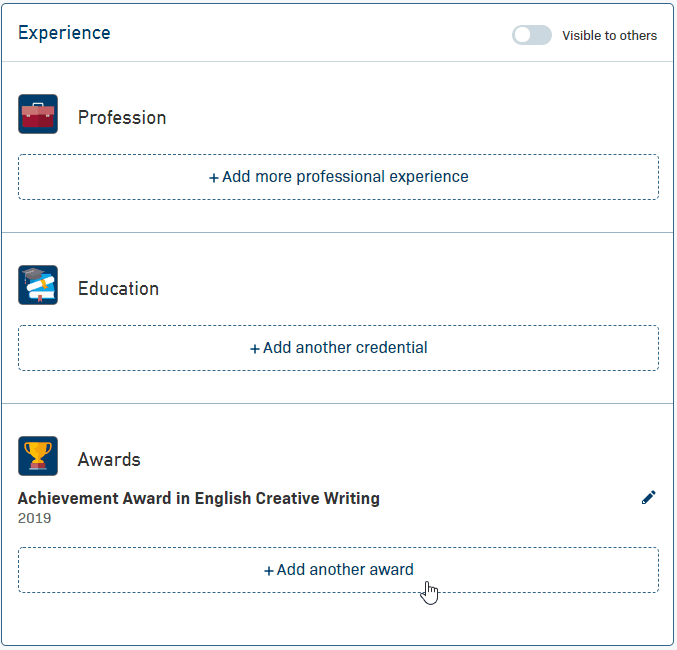Click the 2019 award year text
Image resolution: width=677 pixels, height=650 pixels.
pyautogui.click(x=34, y=518)
